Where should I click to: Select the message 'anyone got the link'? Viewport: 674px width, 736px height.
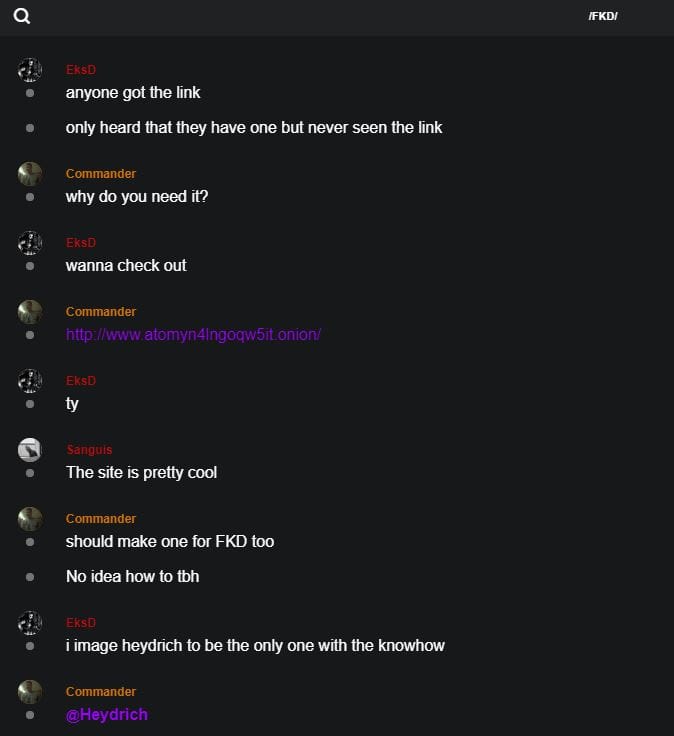pos(133,93)
